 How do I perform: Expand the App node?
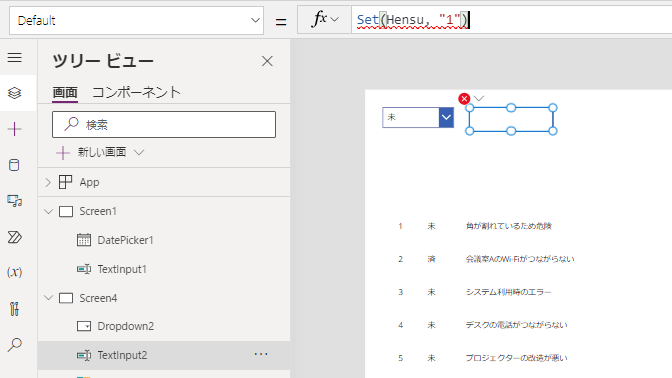click(x=48, y=183)
